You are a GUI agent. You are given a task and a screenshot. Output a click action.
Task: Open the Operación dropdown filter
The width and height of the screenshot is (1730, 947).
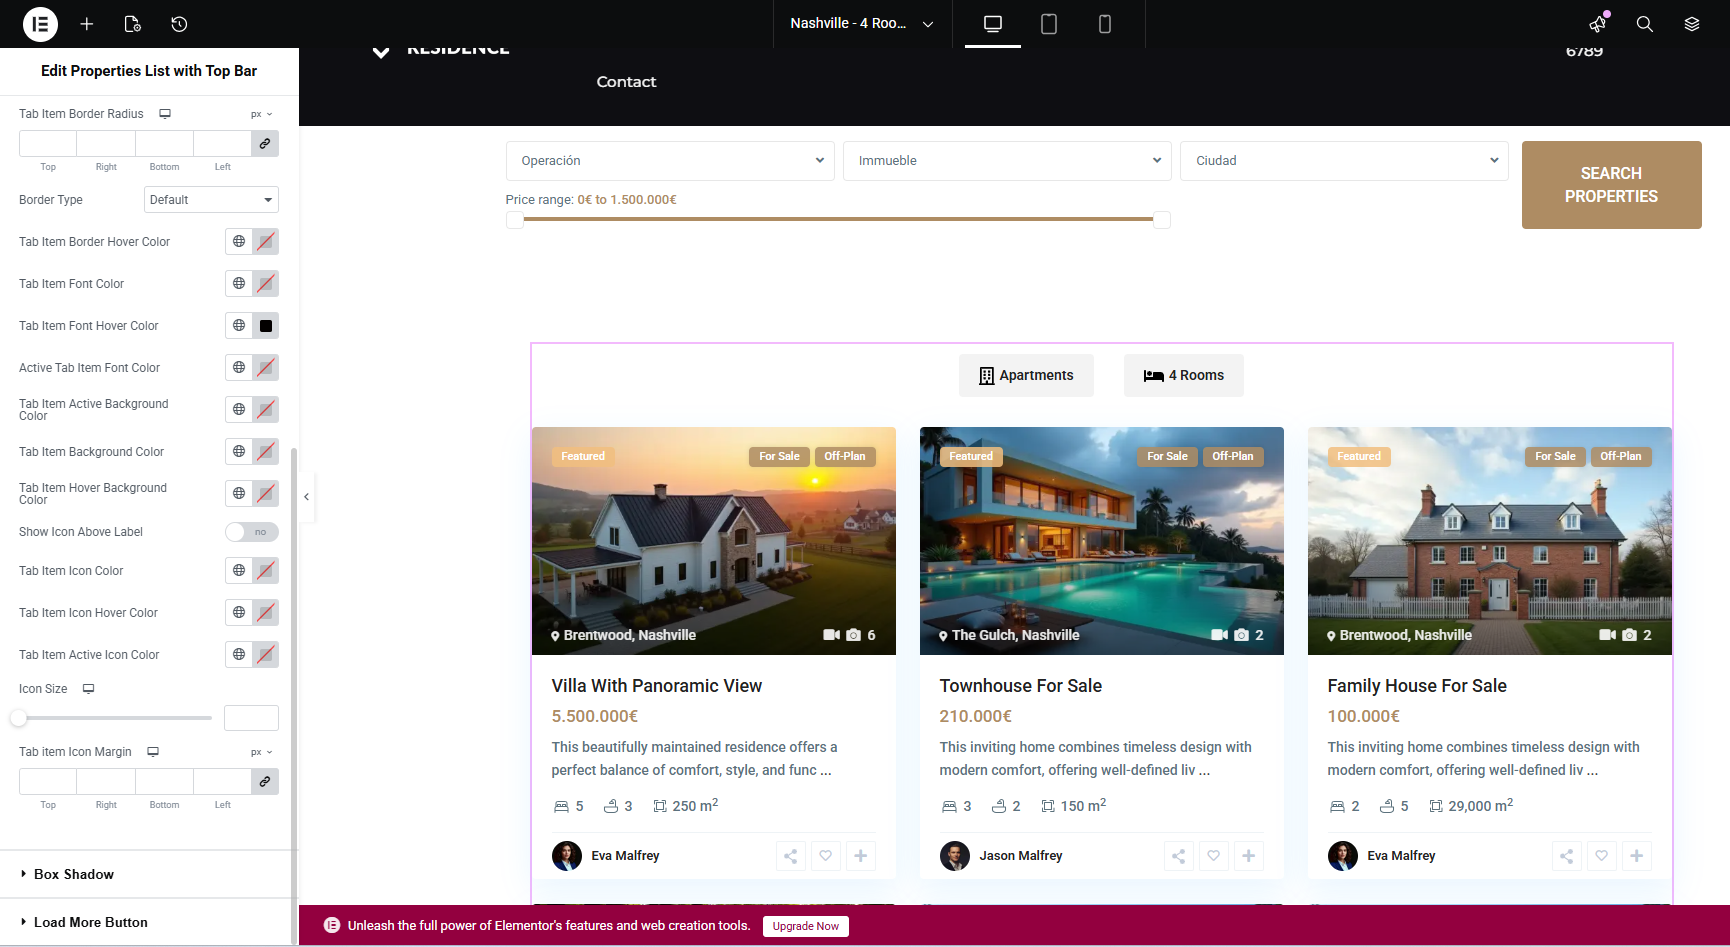click(670, 161)
